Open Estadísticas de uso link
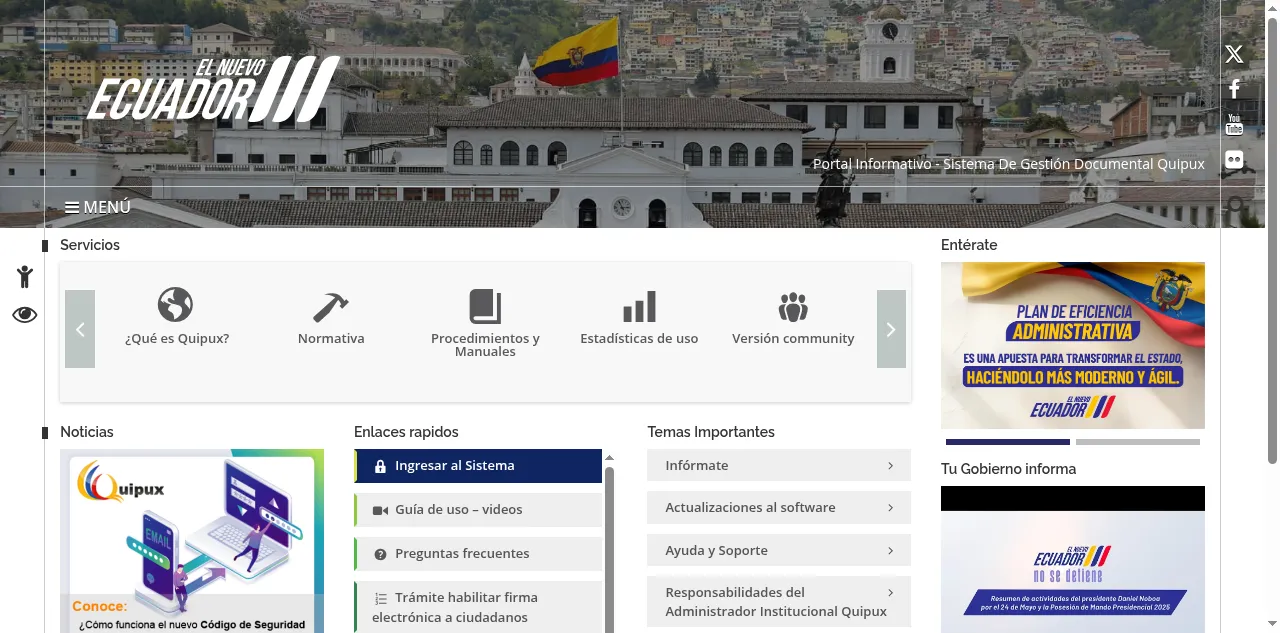Screen dimensions: 1280x633 639,339
